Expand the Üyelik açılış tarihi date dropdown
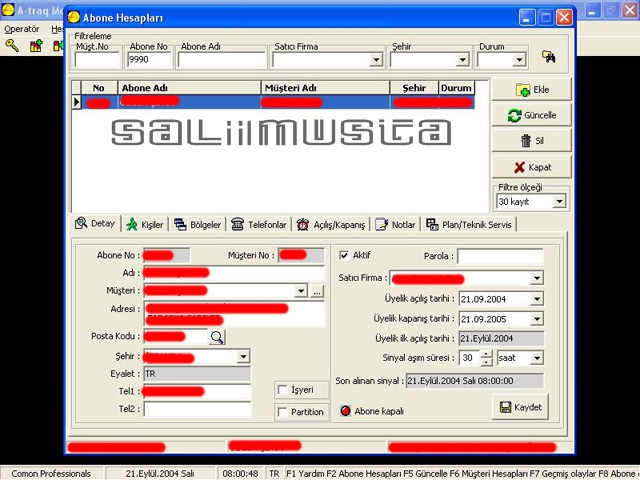The height and width of the screenshot is (480, 640). click(x=537, y=299)
